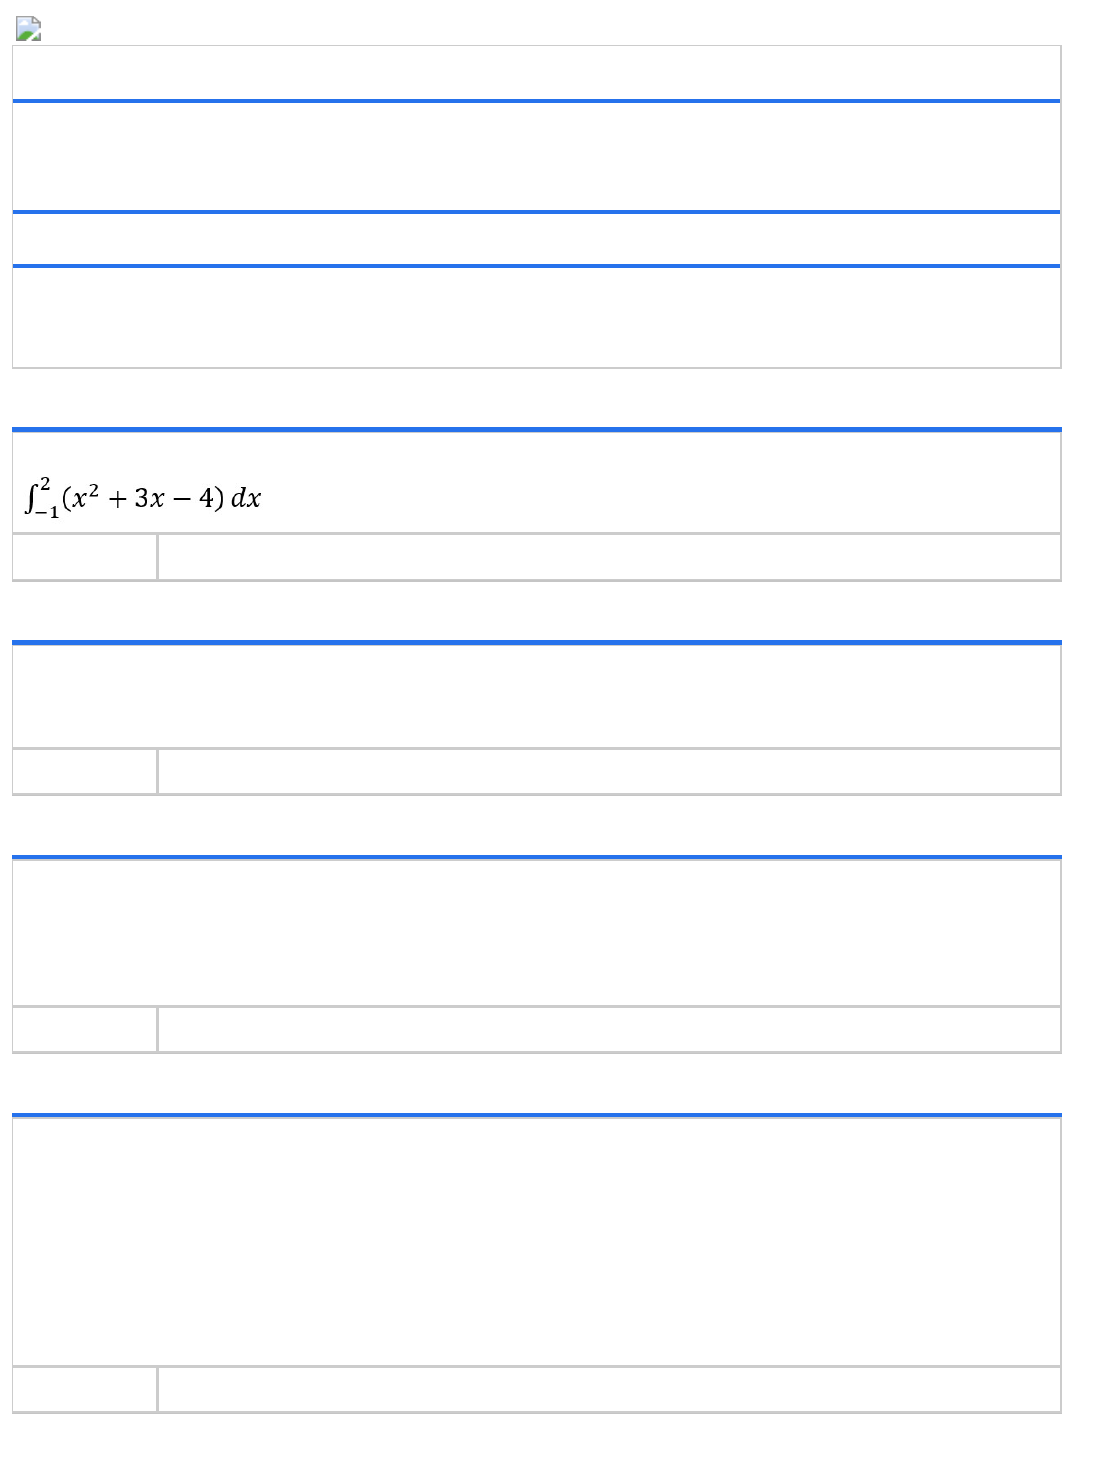
Task: Click the small cell below the integral formula
Action: coord(85,557)
